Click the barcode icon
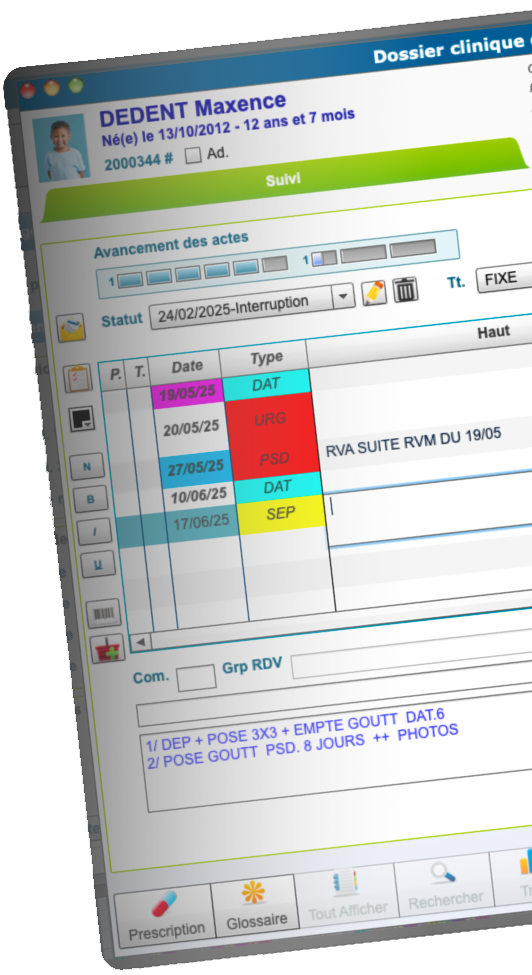Viewport: 532px width, 975px height. coord(103,614)
